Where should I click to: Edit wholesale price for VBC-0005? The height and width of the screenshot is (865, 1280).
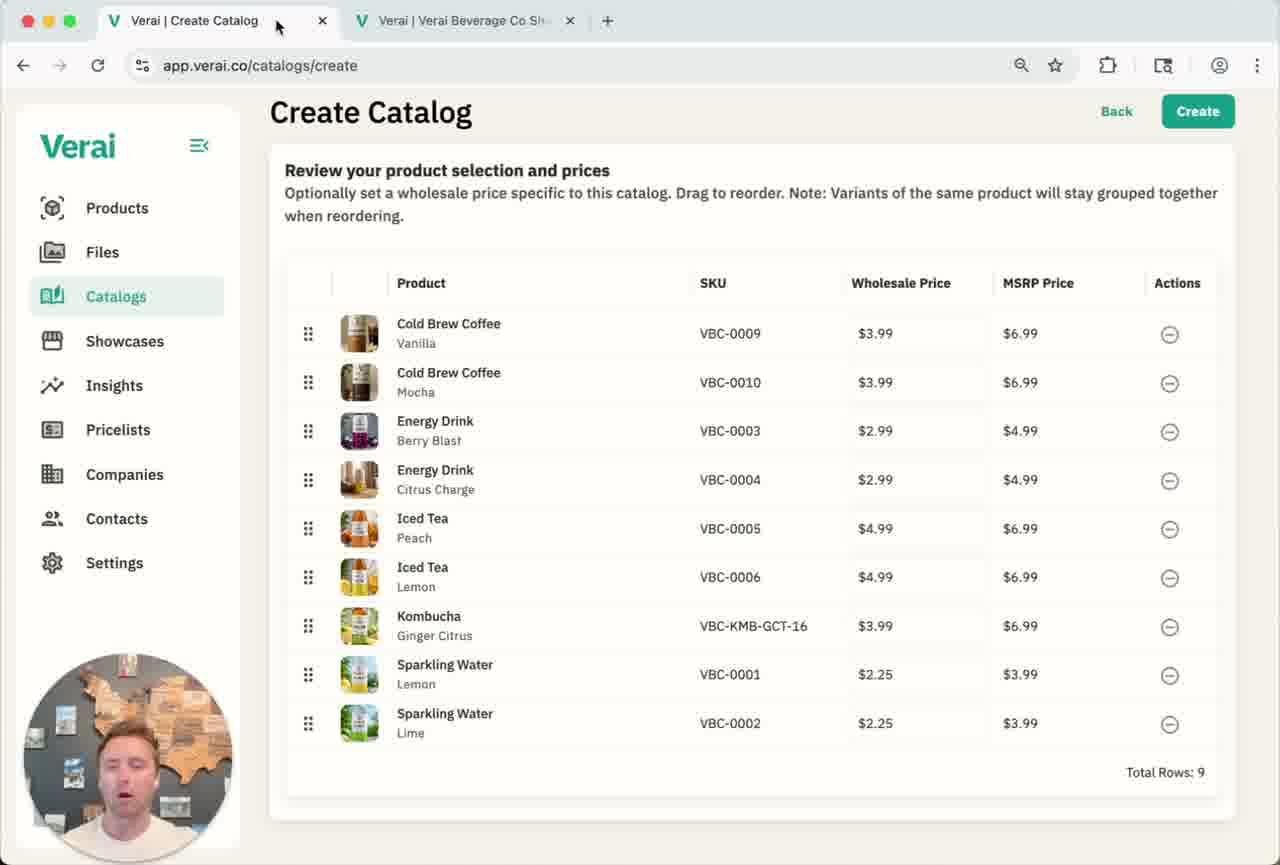(917, 528)
